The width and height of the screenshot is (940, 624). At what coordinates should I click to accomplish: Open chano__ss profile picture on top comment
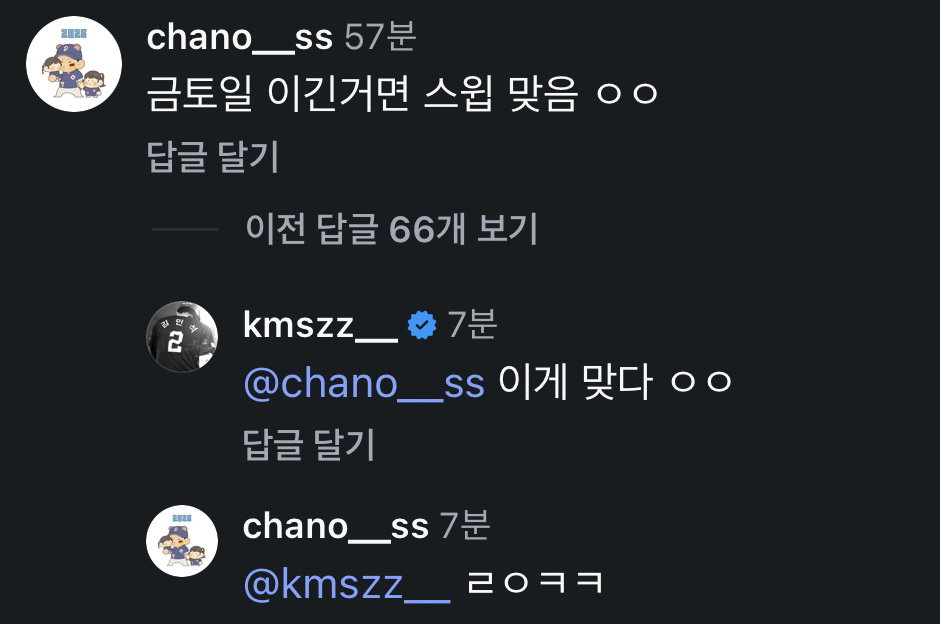[x=74, y=64]
